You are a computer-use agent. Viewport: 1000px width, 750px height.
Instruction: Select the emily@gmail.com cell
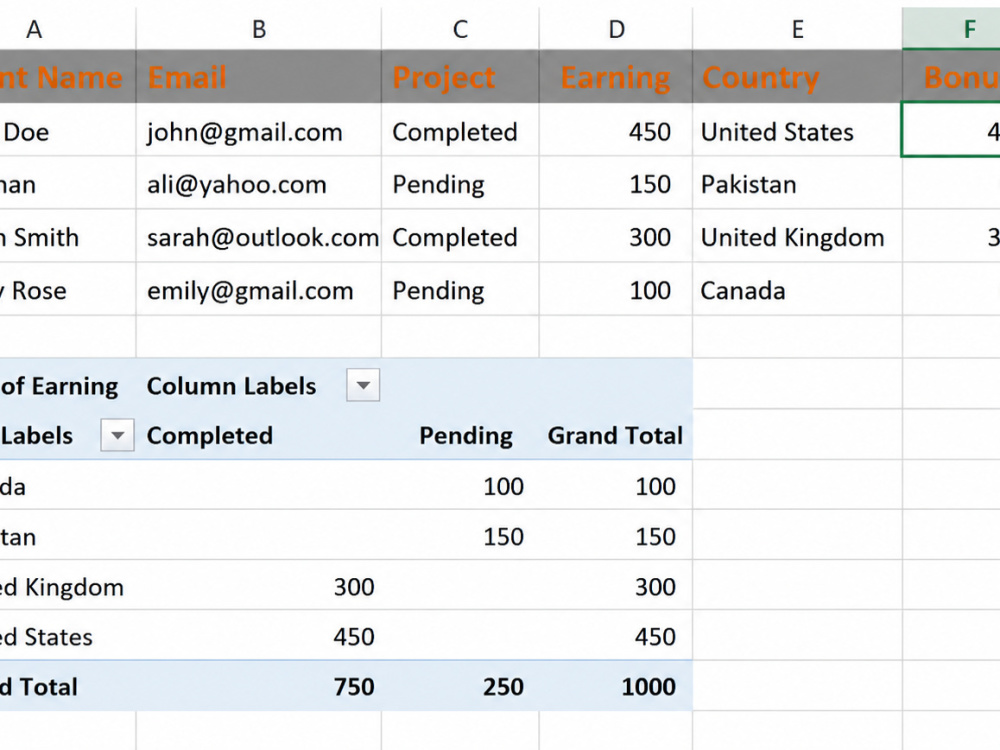259,290
